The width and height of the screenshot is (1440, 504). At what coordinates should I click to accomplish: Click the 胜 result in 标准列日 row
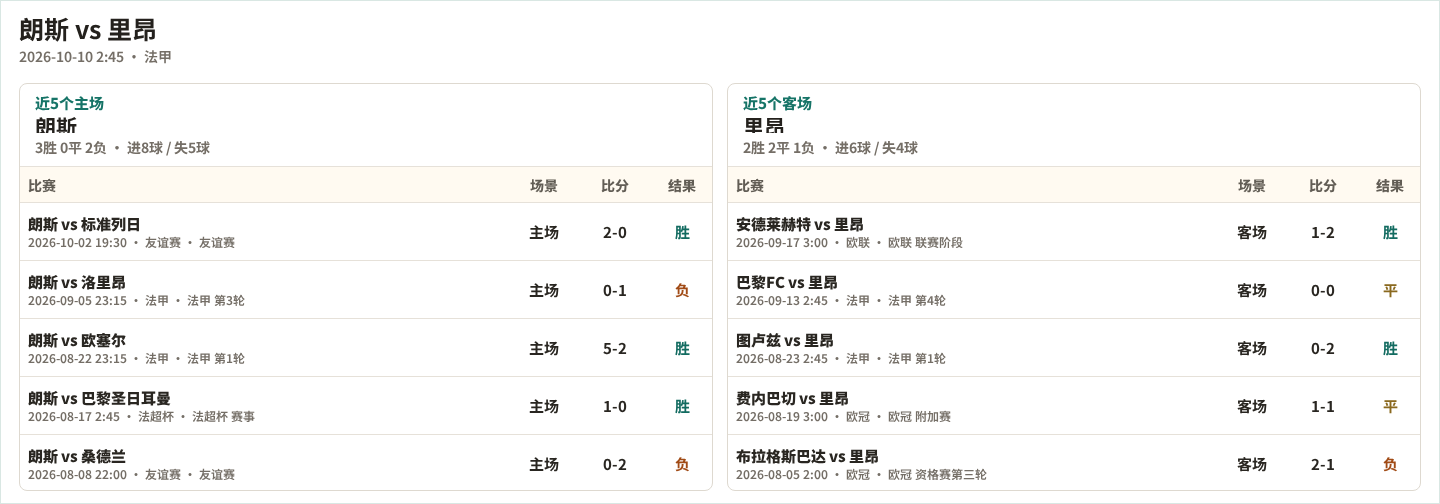point(682,232)
